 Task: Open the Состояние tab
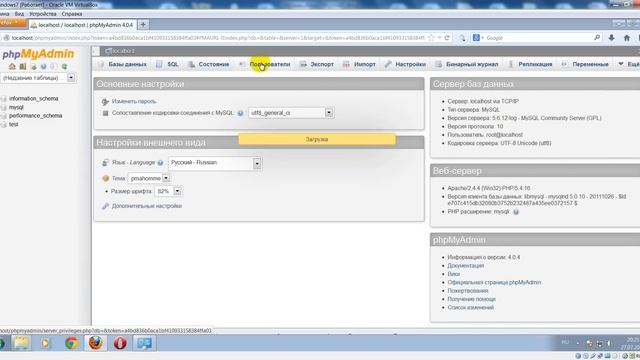[x=209, y=64]
